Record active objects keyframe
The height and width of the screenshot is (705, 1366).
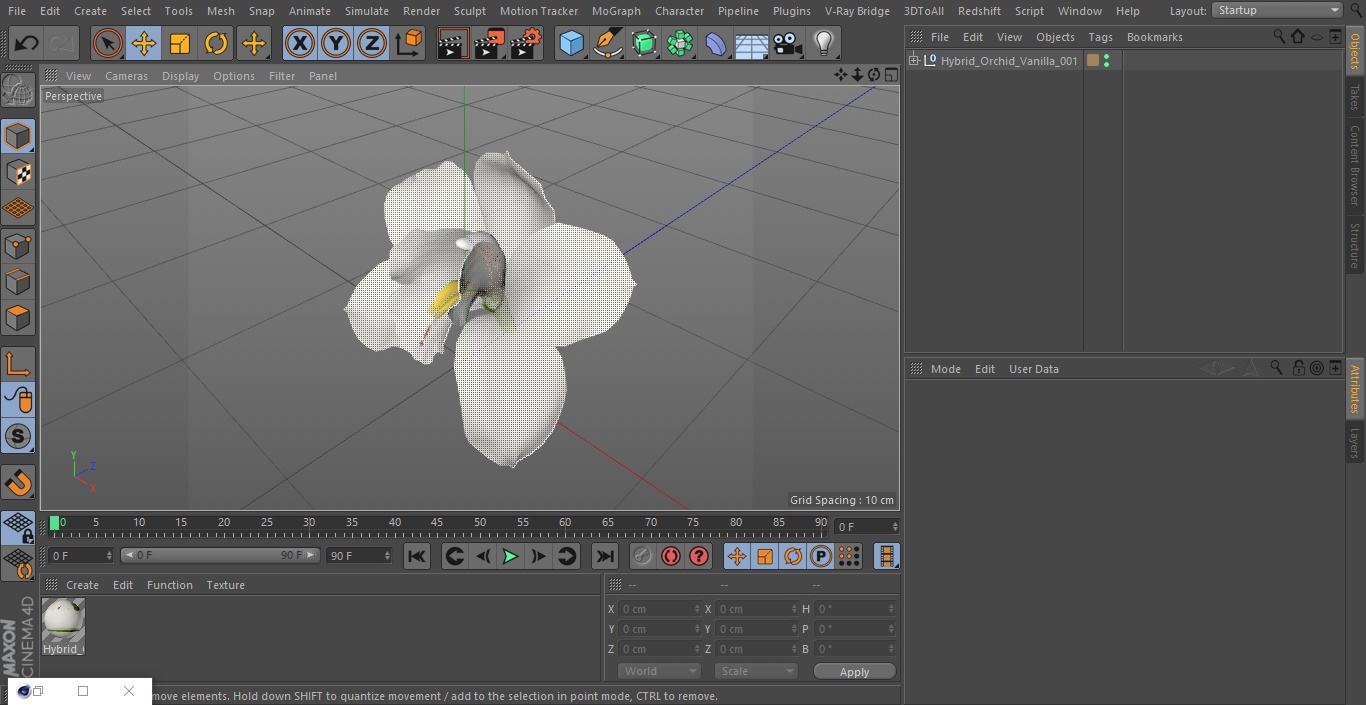(x=643, y=557)
